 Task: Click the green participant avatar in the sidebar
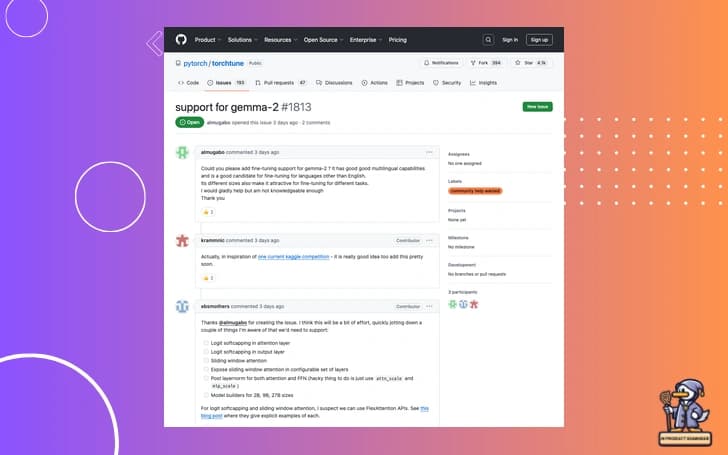tap(453, 304)
